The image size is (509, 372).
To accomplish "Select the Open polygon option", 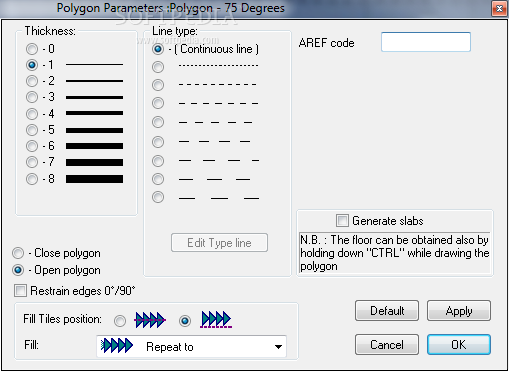I will point(18,270).
